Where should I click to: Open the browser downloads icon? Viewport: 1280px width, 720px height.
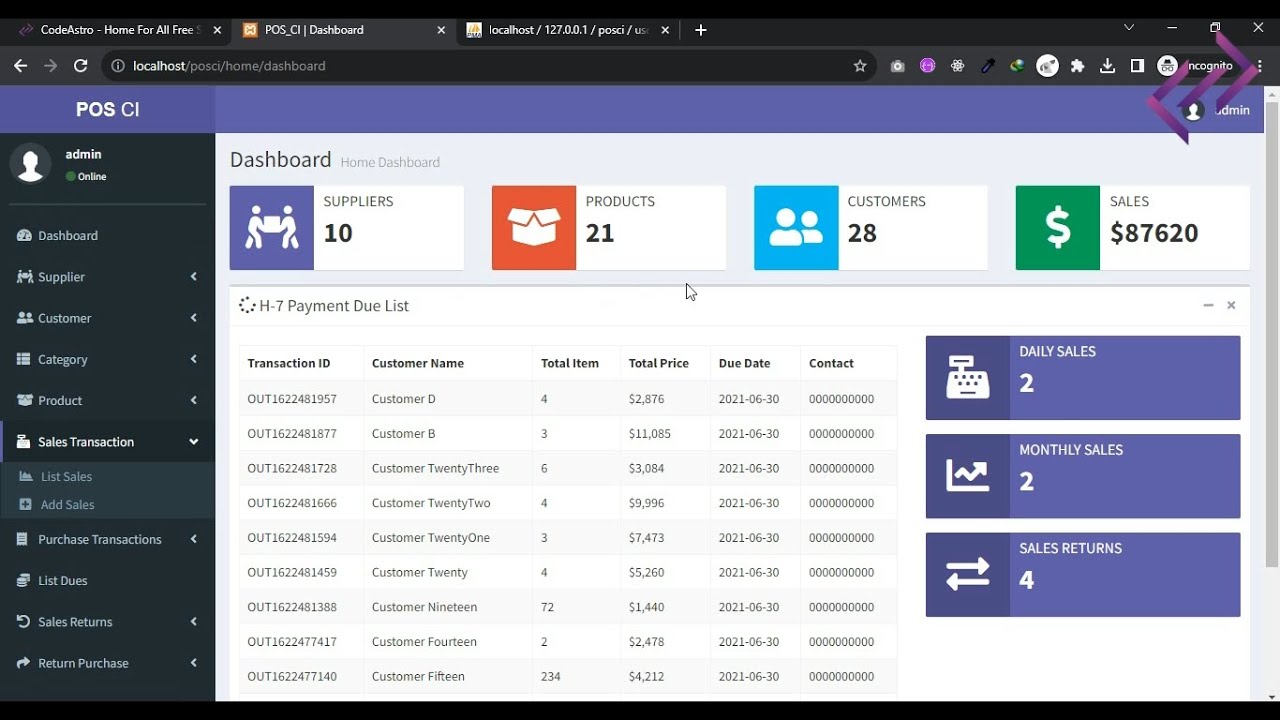(x=1107, y=66)
